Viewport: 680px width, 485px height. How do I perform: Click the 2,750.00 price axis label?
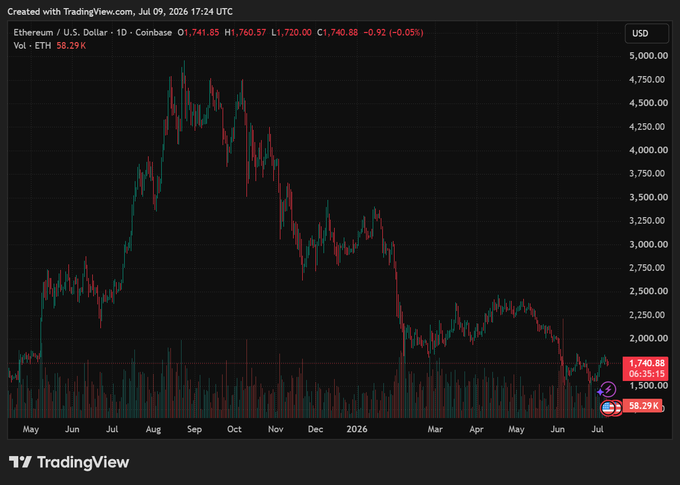(x=648, y=268)
